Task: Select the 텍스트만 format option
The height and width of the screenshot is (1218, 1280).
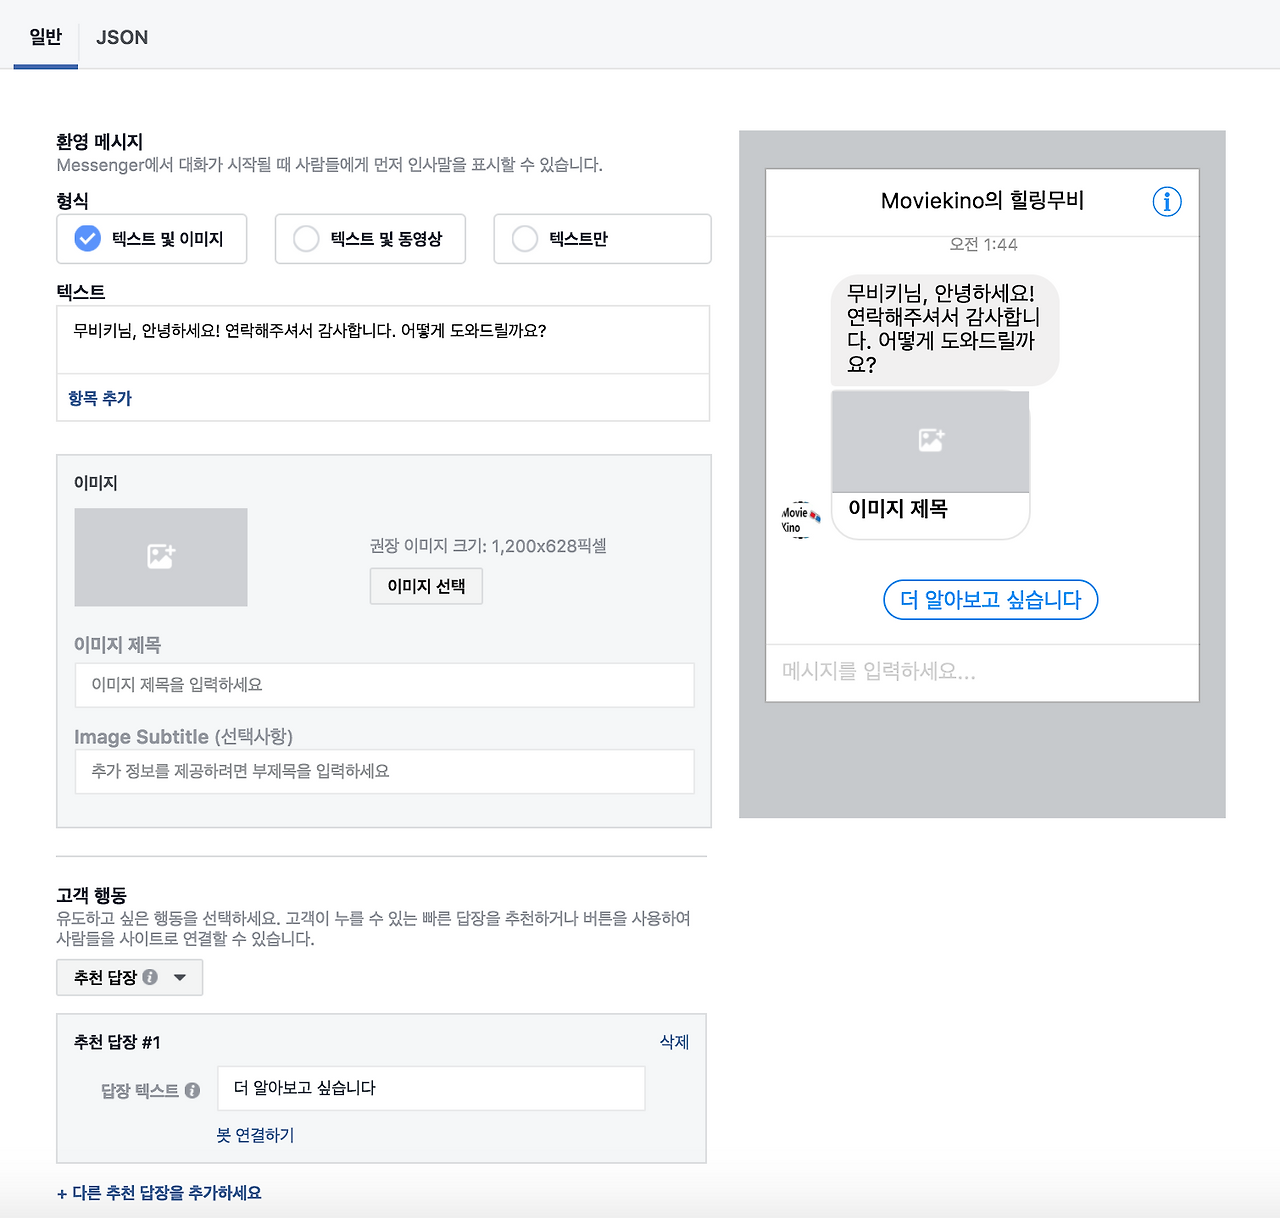Action: [x=524, y=239]
